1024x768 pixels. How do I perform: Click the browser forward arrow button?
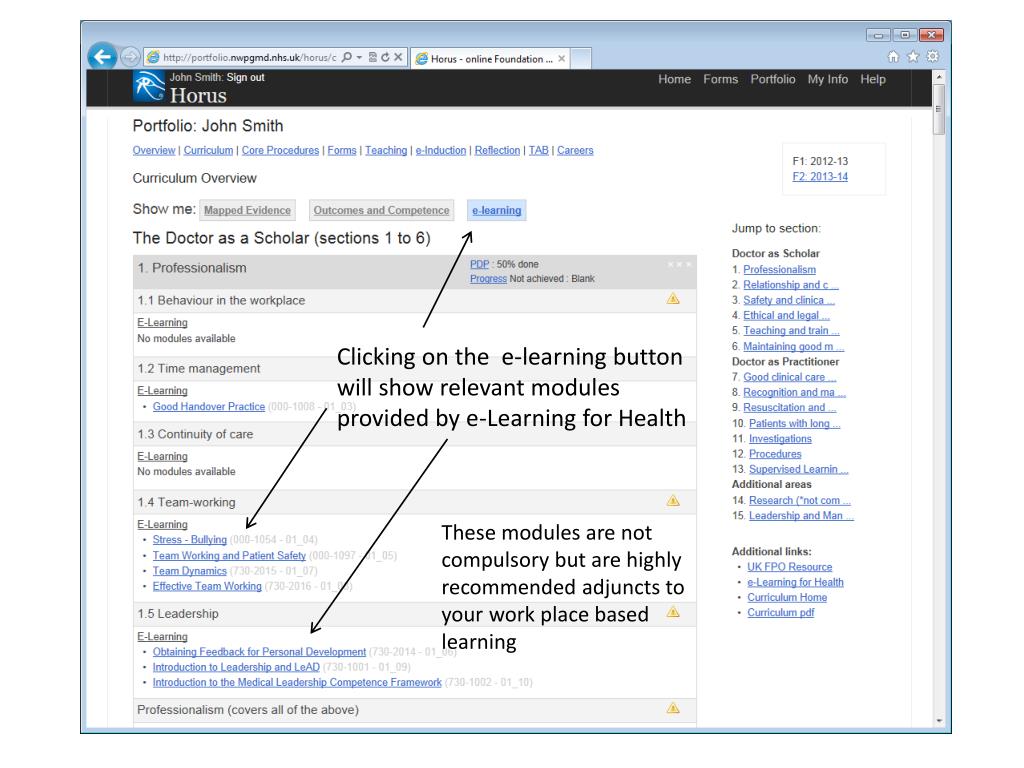pyautogui.click(x=130, y=57)
